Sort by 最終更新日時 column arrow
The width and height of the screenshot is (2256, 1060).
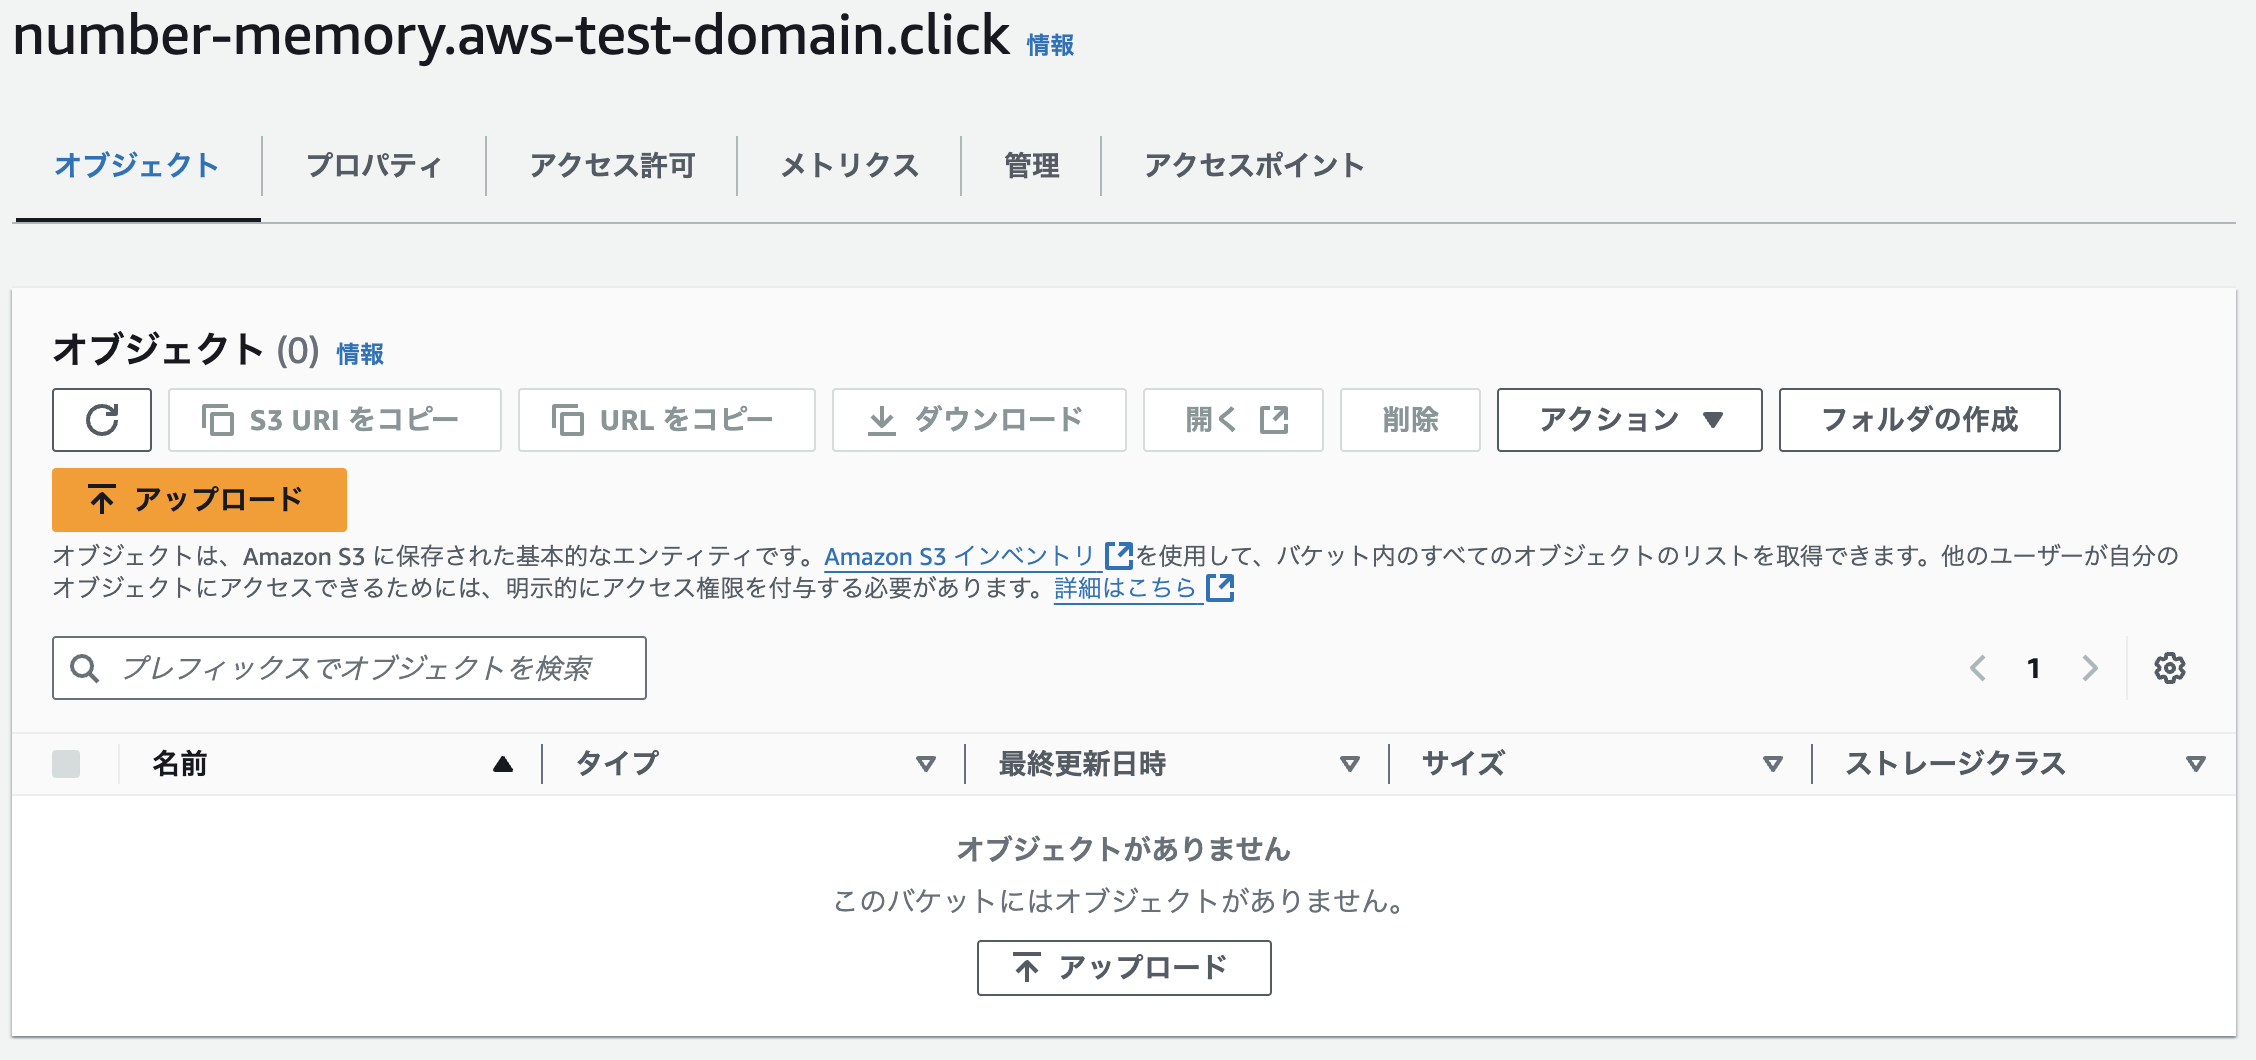[1350, 764]
